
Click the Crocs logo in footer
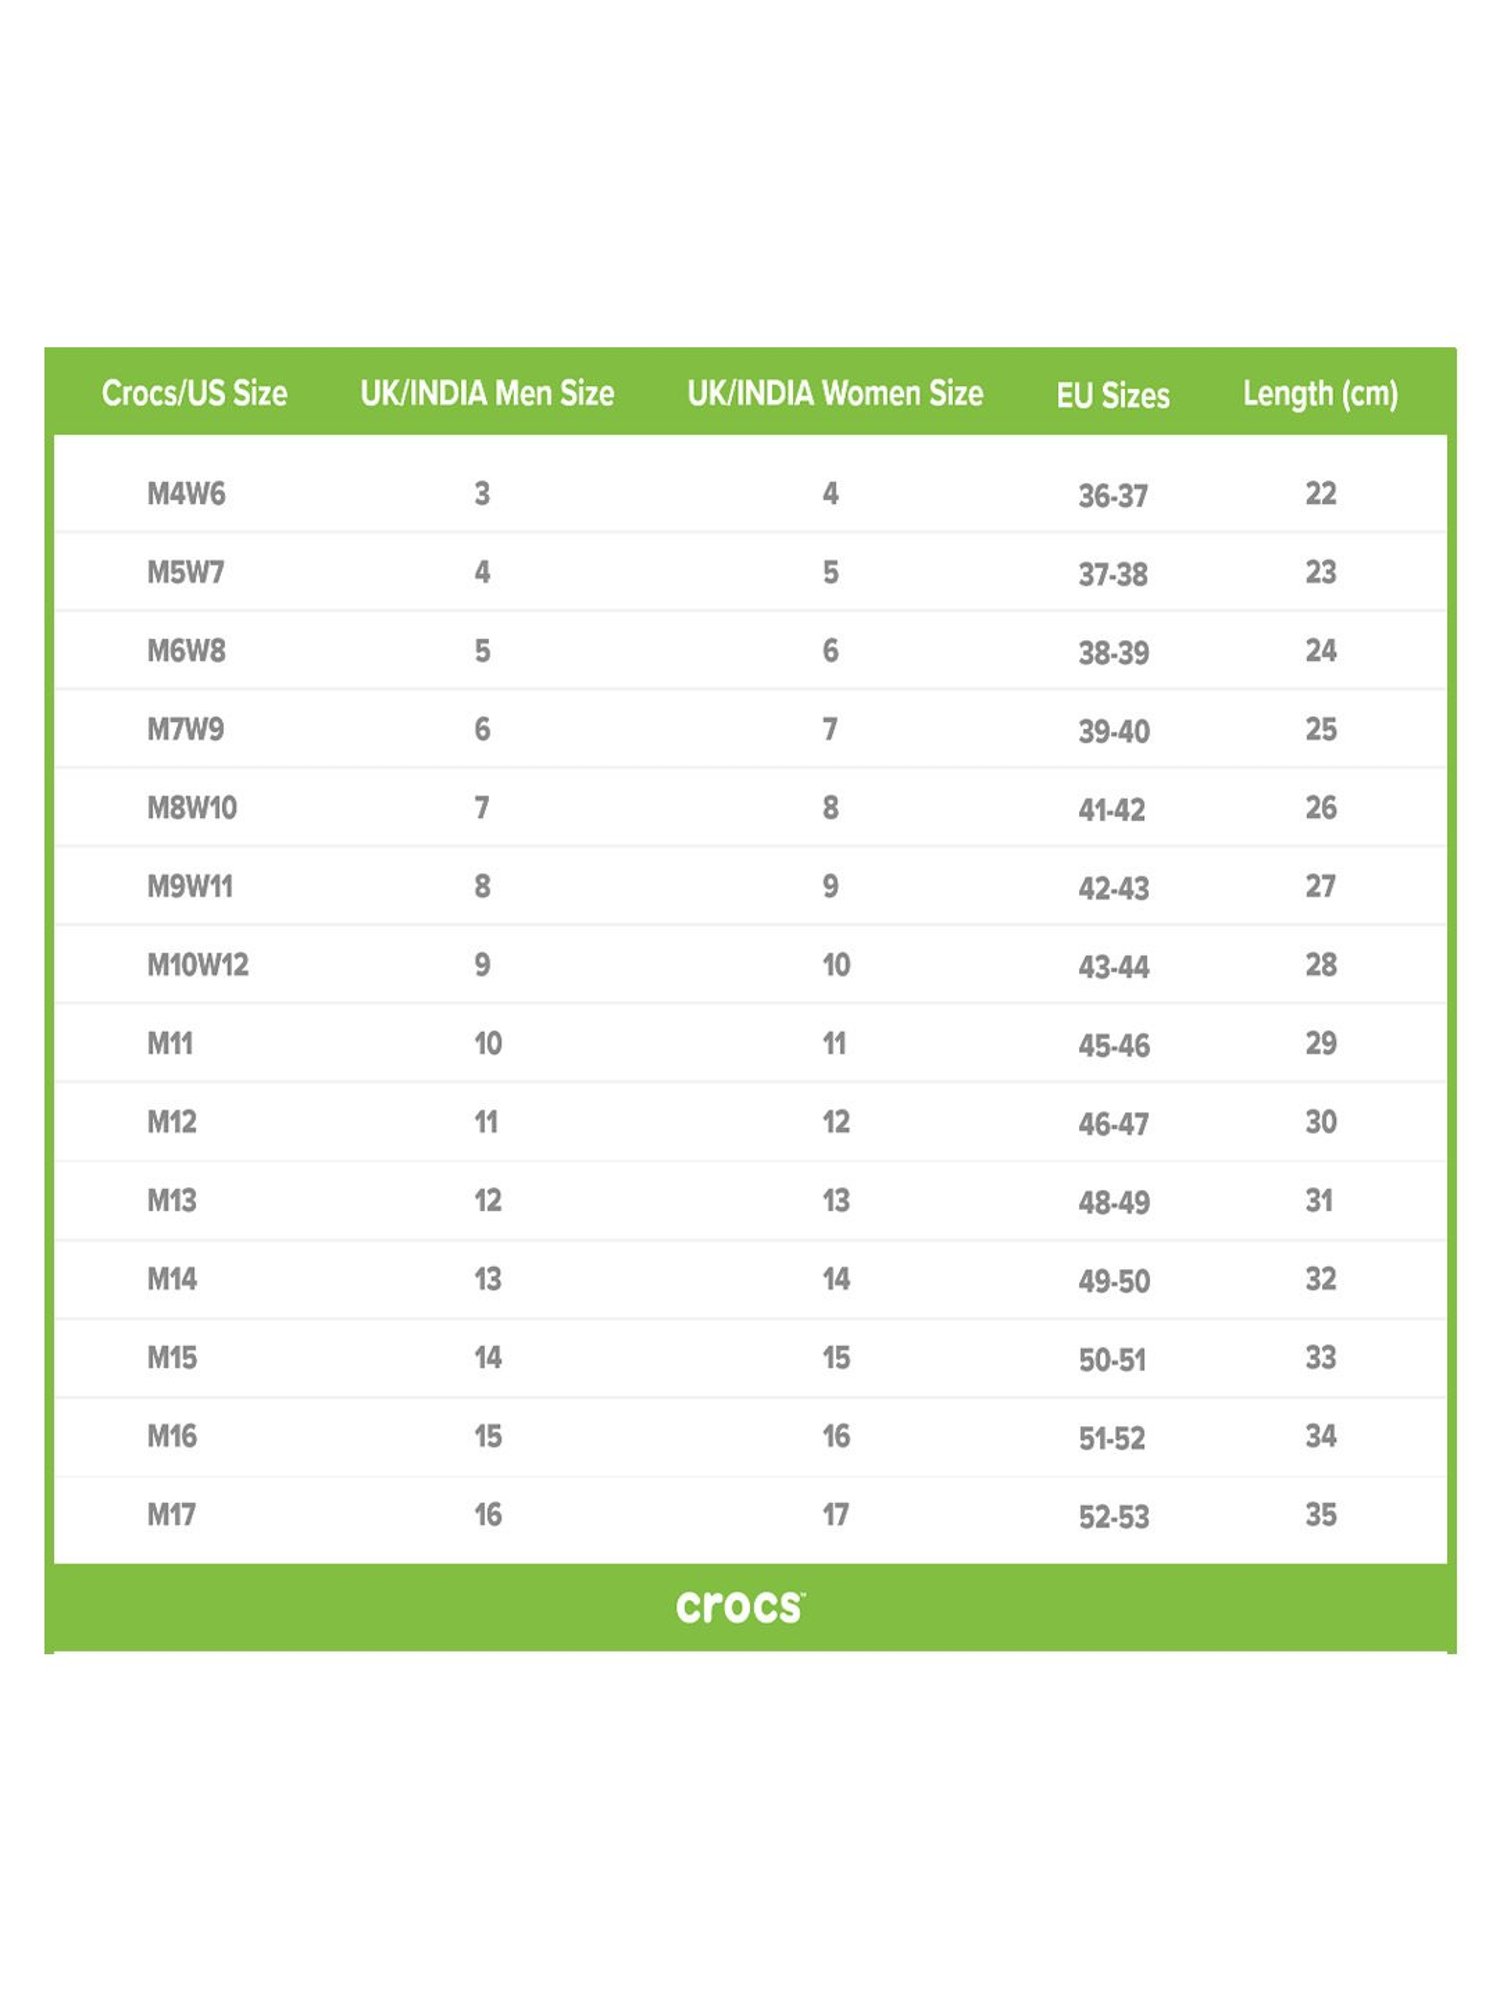[740, 1607]
